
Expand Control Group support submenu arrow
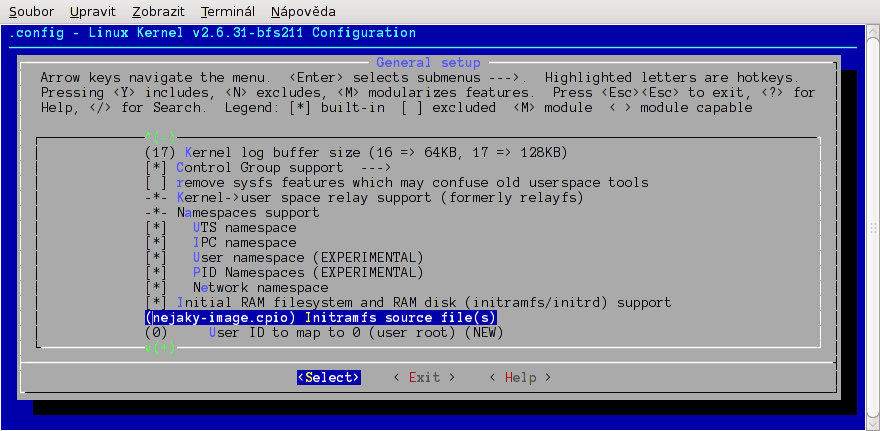[x=375, y=167]
